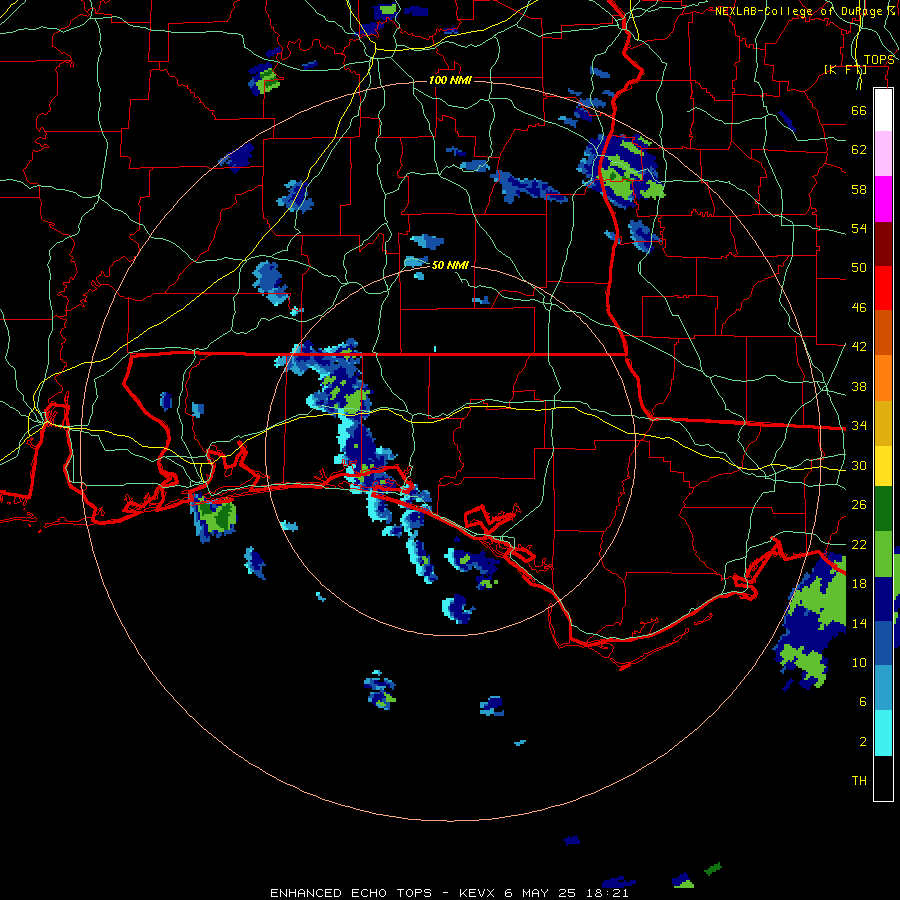Click the legend value '54'
The image size is (900, 900).
coord(859,228)
